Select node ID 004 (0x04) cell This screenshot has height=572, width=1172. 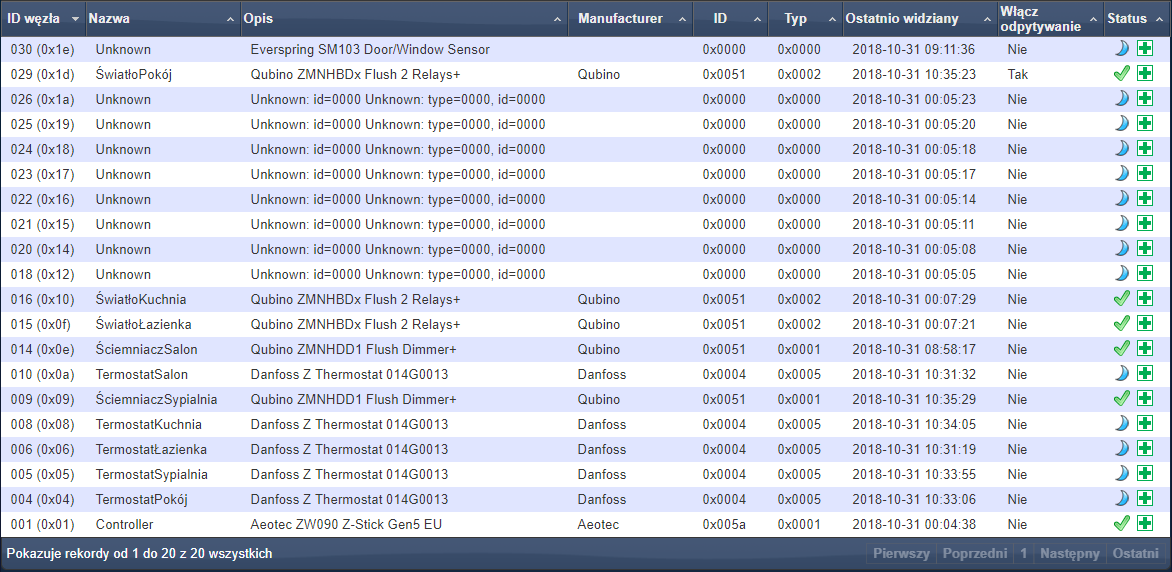(x=43, y=499)
